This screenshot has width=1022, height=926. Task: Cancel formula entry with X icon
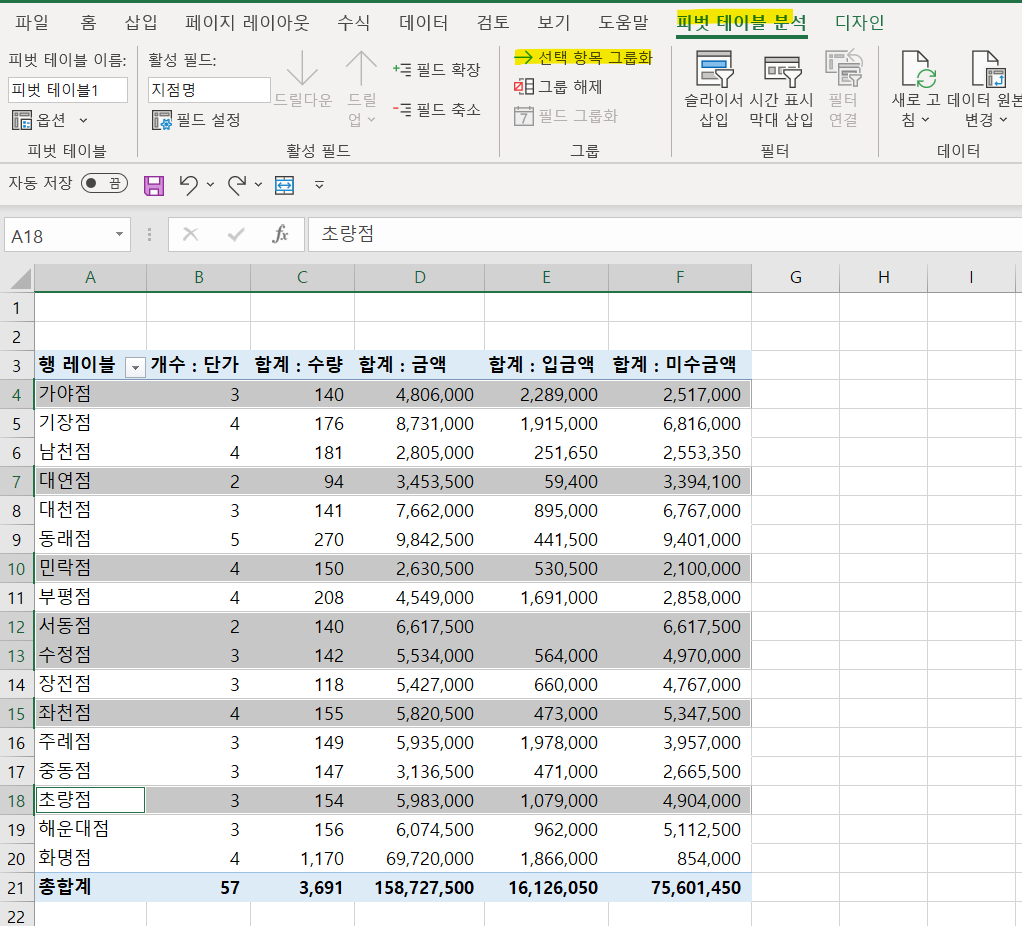[x=190, y=235]
